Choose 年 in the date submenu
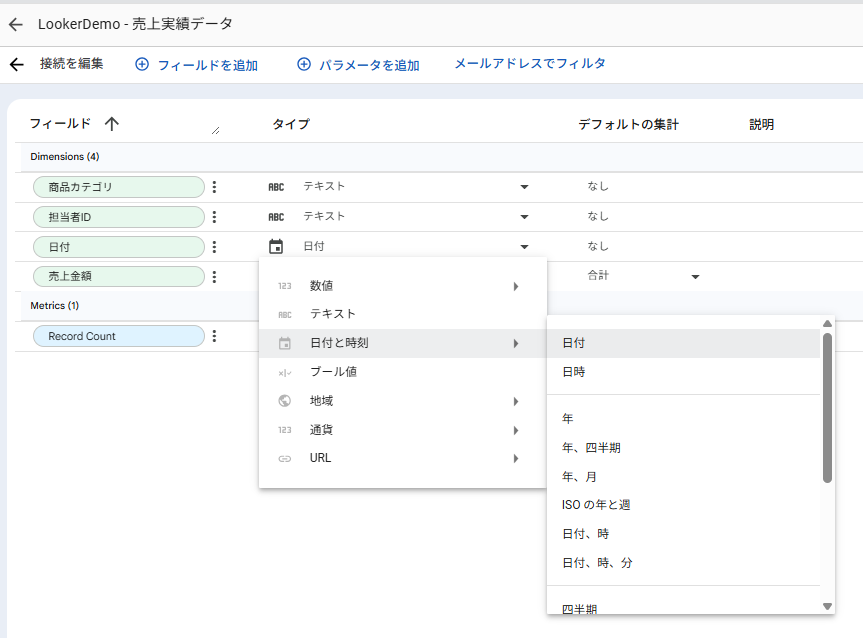Image resolution: width=863 pixels, height=638 pixels. point(684,419)
